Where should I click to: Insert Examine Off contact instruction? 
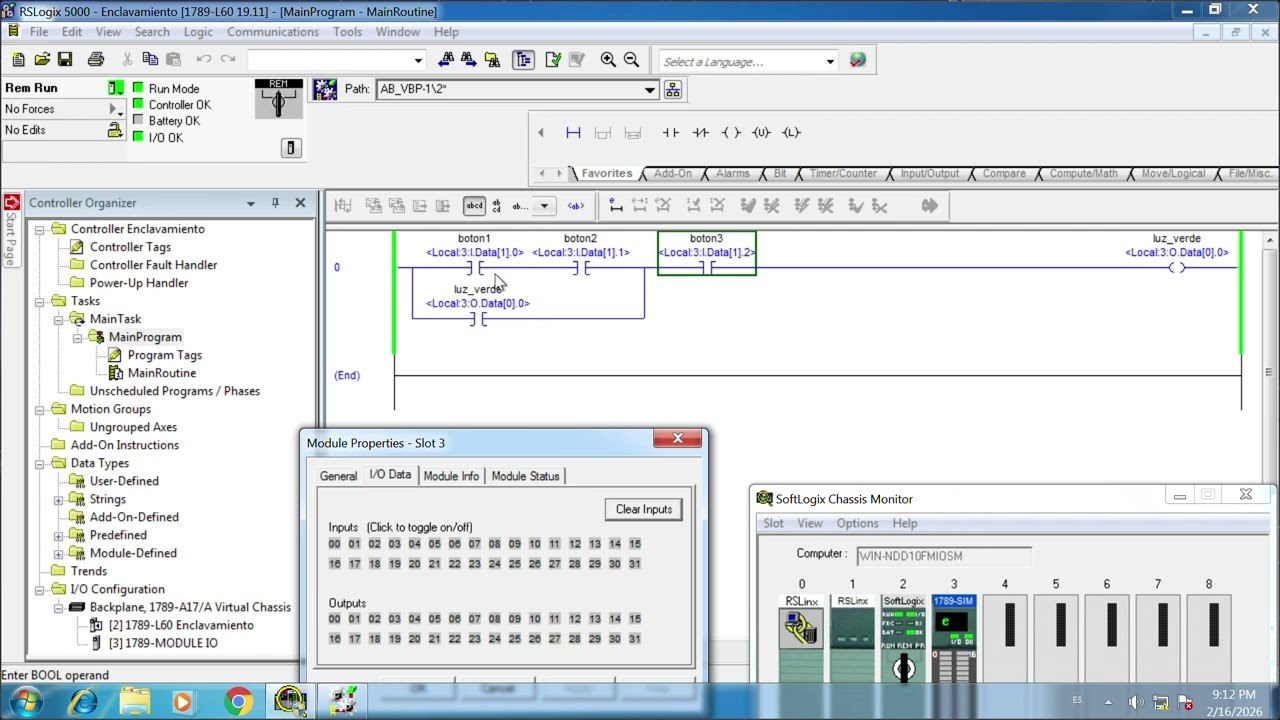[700, 132]
